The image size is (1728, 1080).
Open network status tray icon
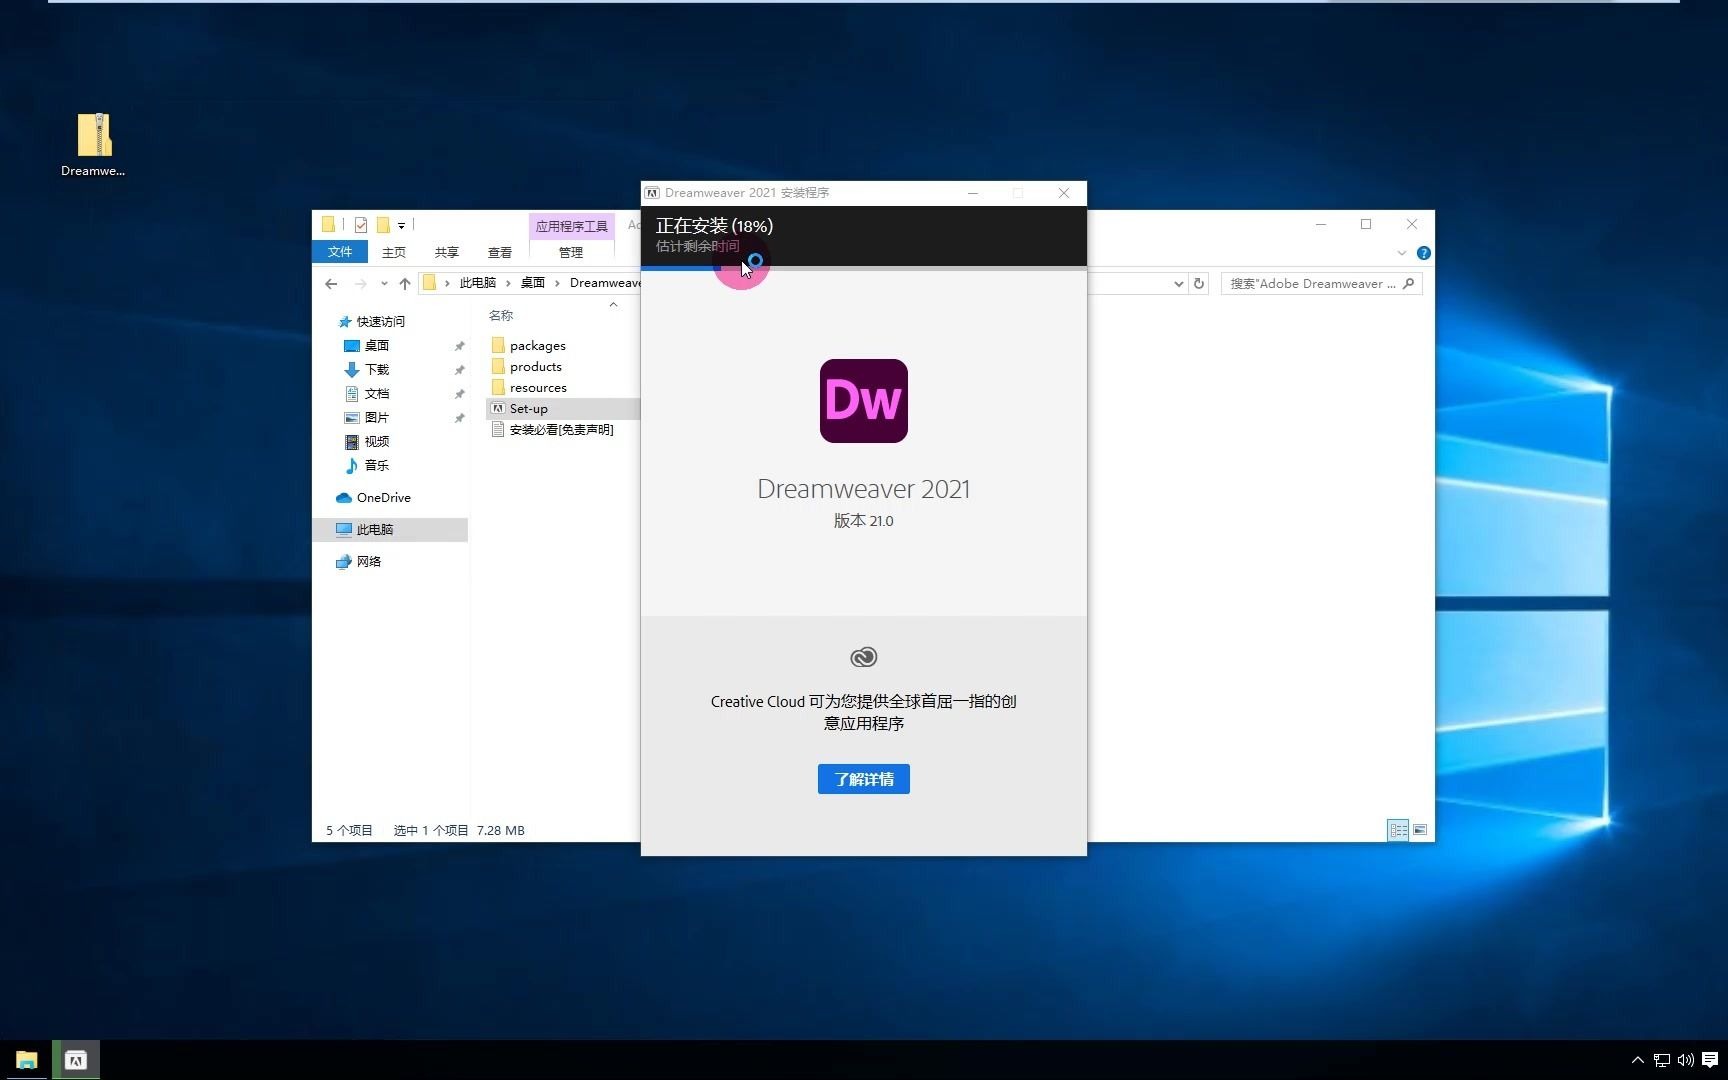coord(1661,1060)
